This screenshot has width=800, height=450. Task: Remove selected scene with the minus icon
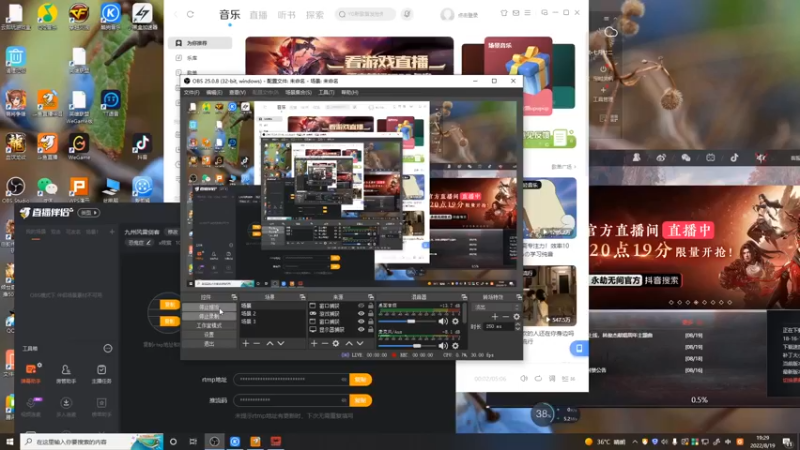[x=257, y=343]
